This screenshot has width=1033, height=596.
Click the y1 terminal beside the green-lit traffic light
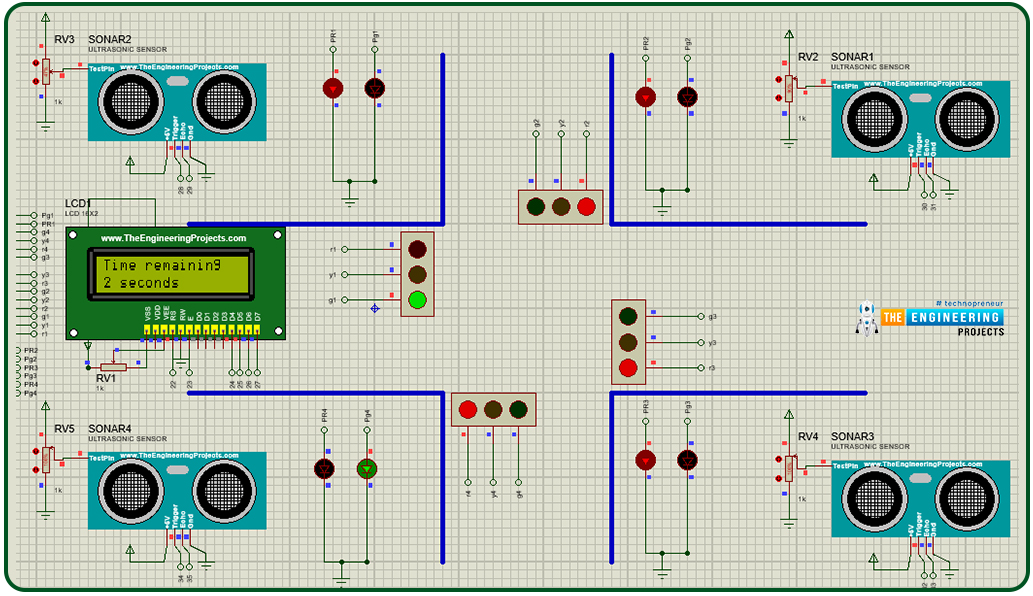345,275
